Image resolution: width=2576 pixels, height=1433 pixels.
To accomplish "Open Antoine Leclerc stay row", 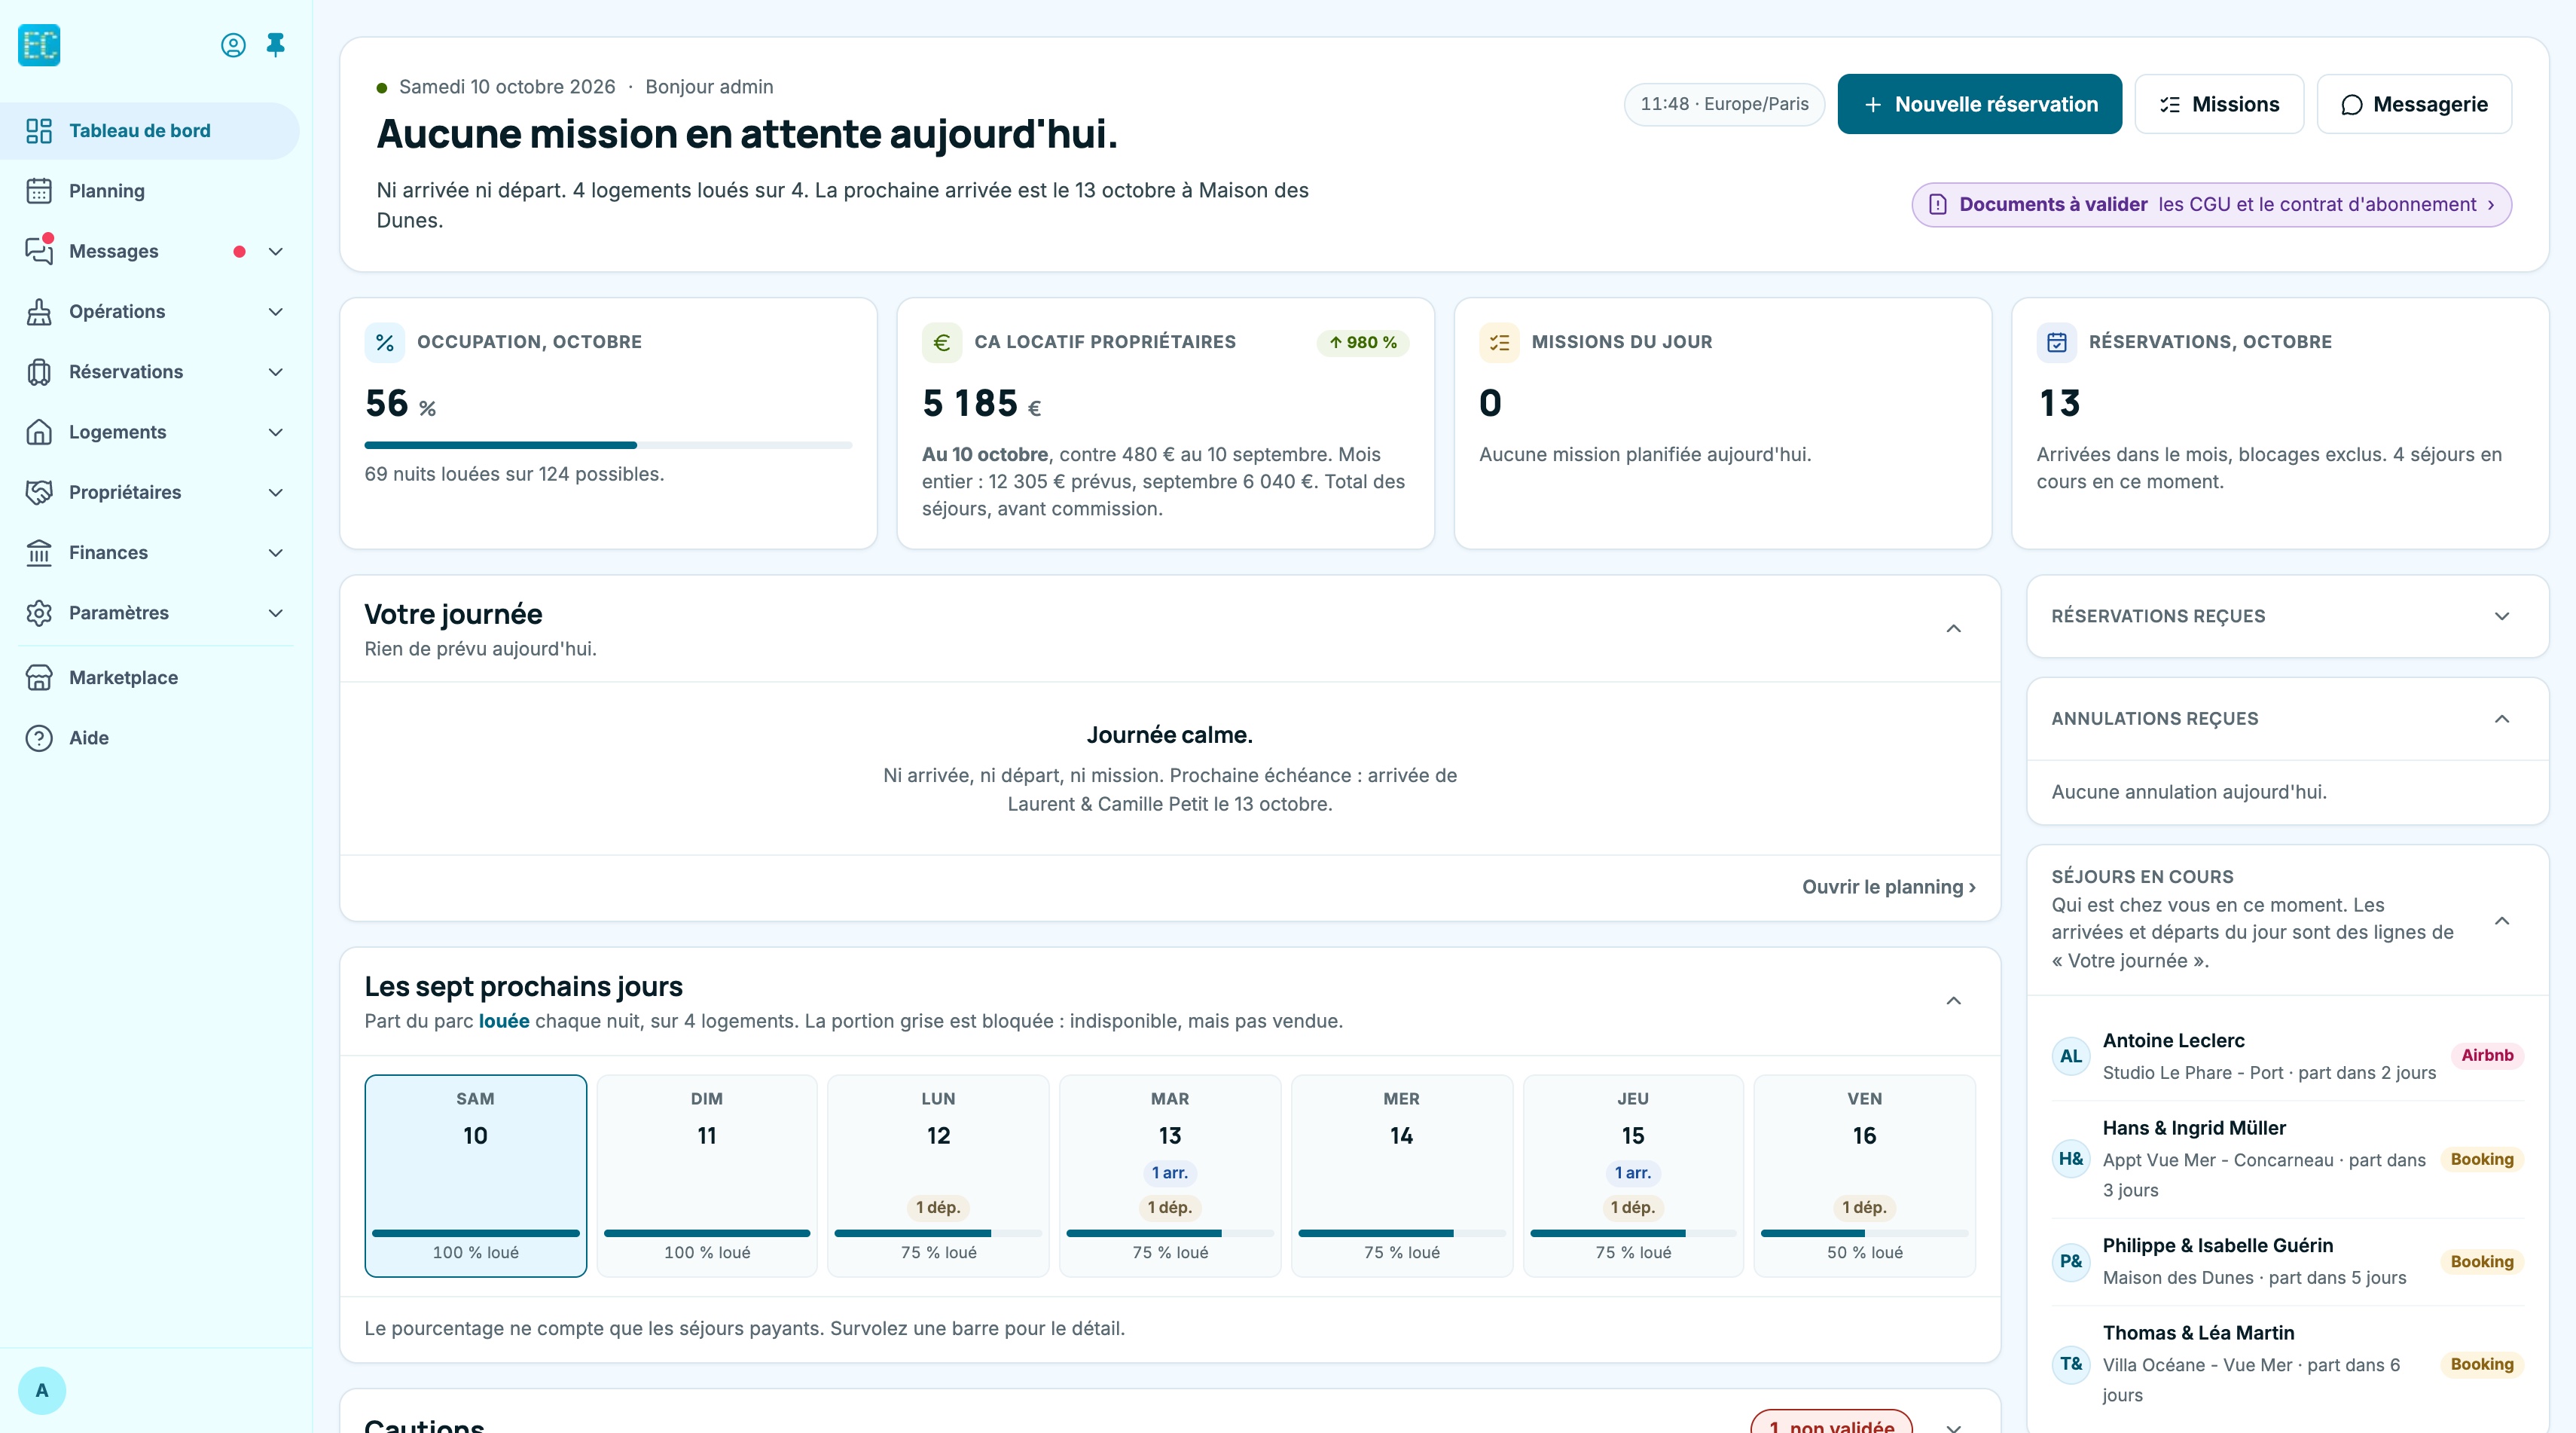I will [2287, 1056].
